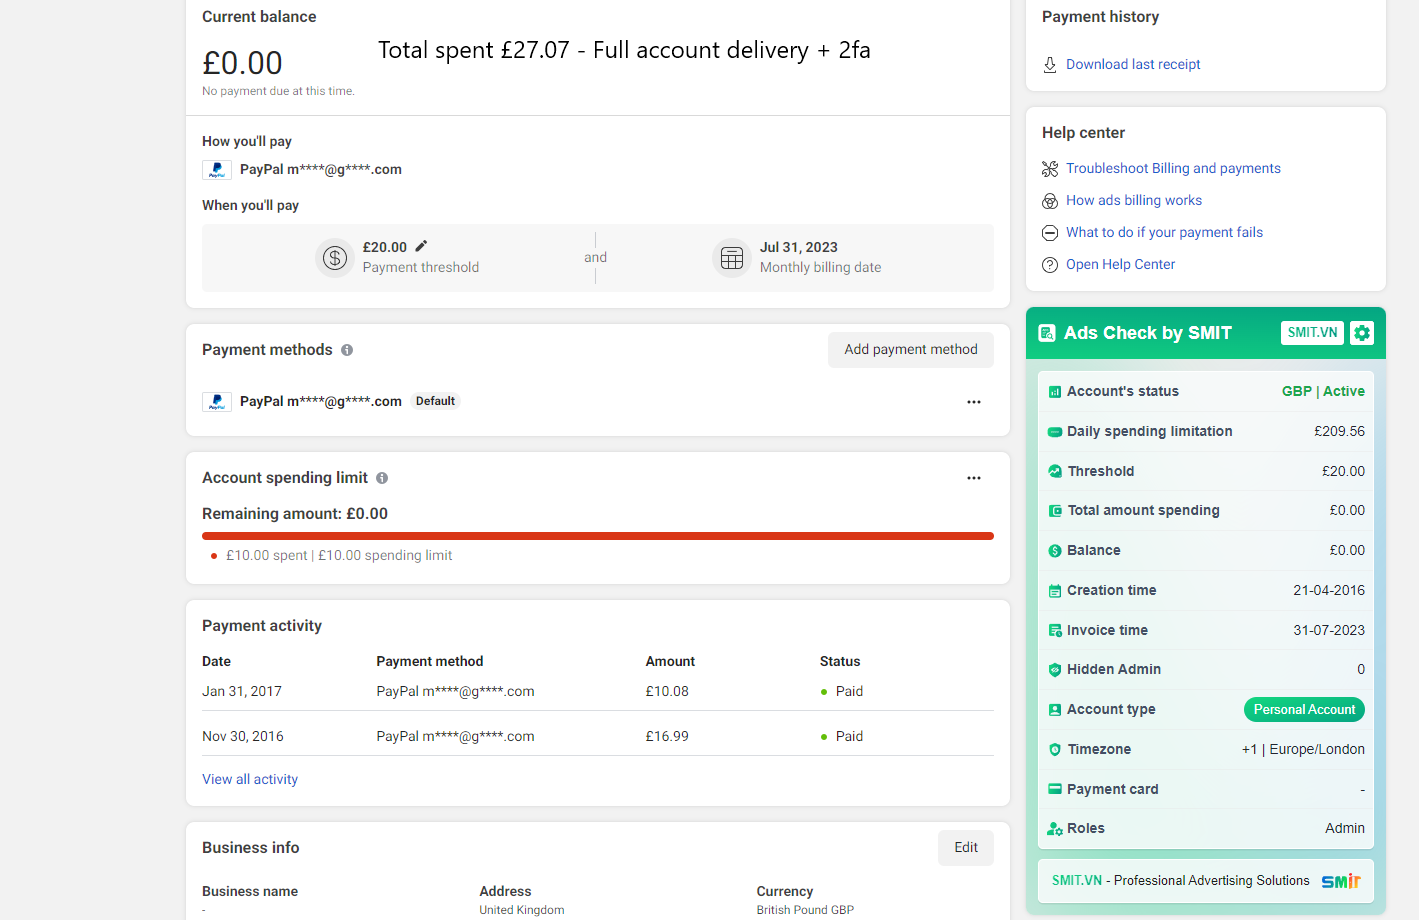This screenshot has height=920, width=1419.
Task: Click the British Pound GBP currency value
Action: (805, 910)
